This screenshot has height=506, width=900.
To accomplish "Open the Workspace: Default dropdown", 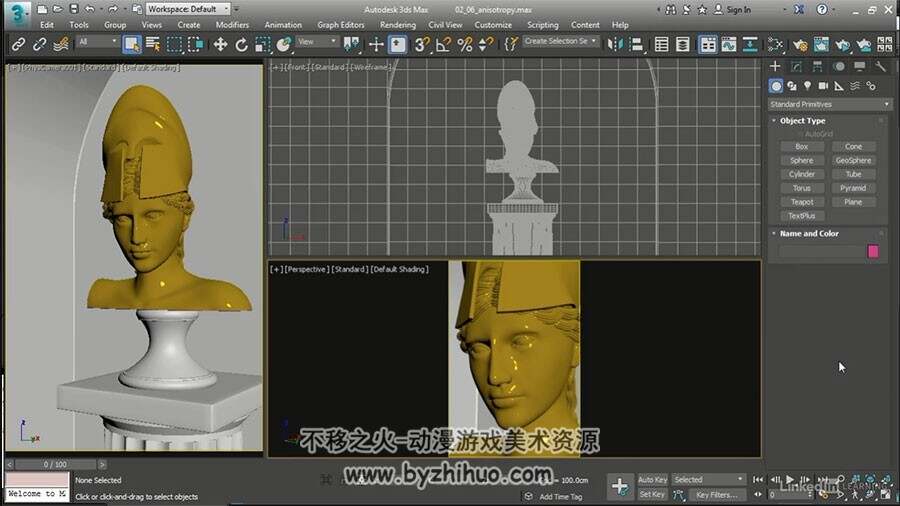I will [188, 9].
